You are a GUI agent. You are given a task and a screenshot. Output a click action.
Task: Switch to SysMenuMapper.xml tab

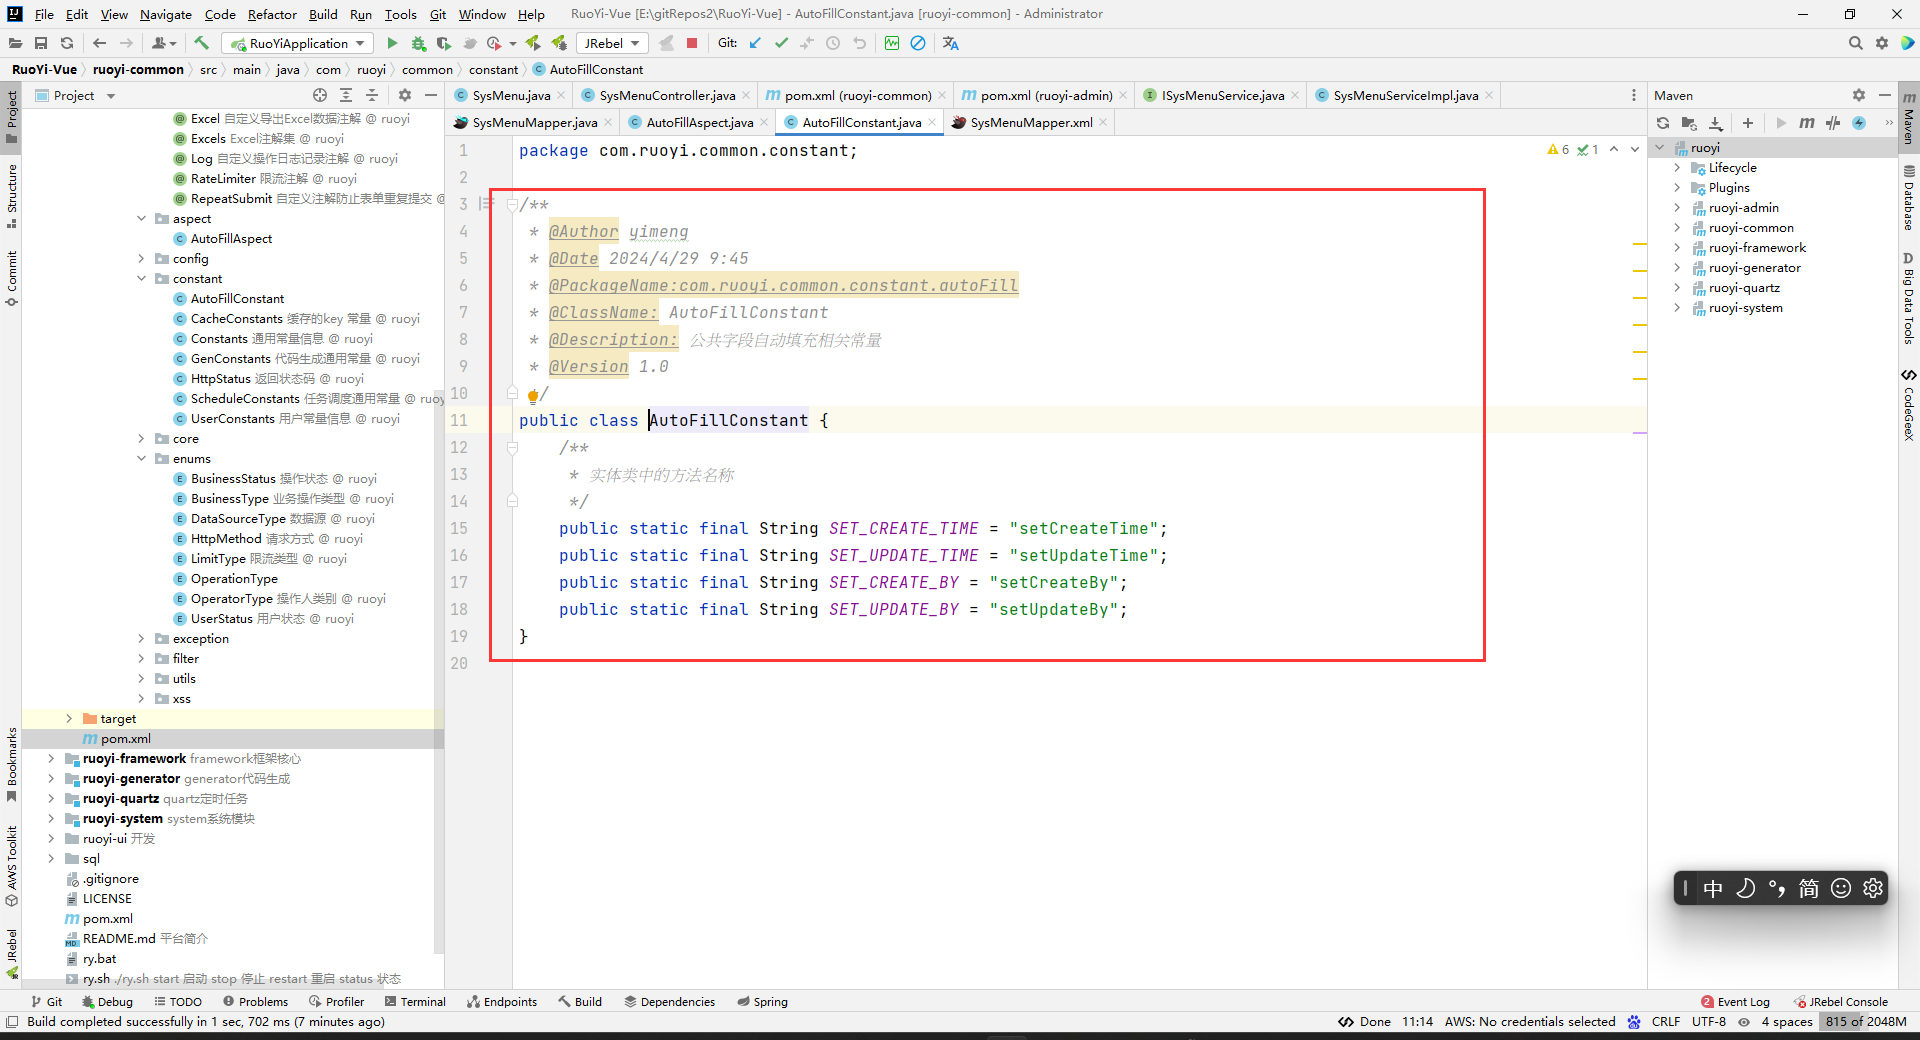click(x=1031, y=122)
